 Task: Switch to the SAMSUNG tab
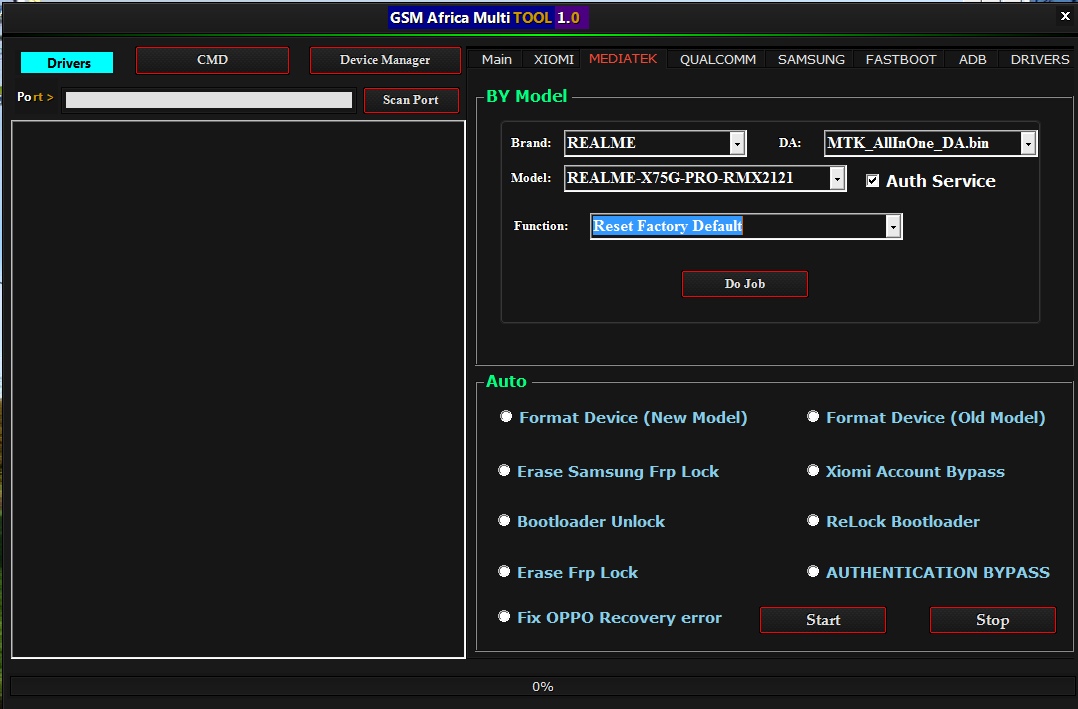(x=811, y=59)
